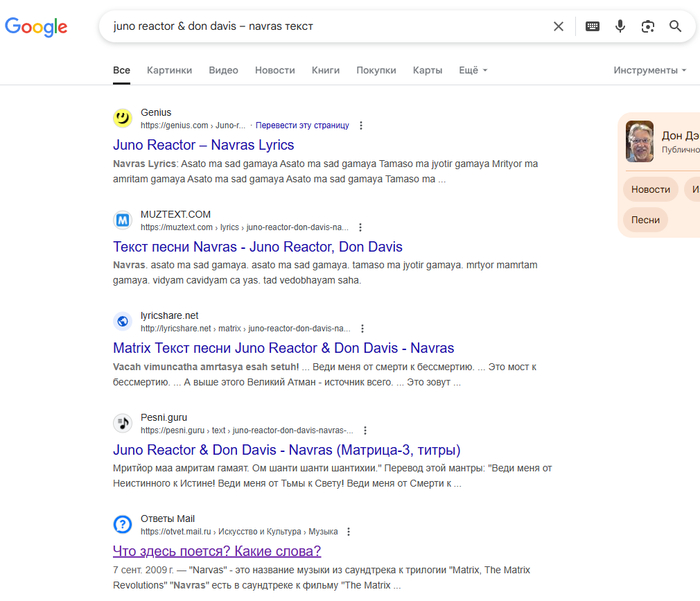Switch to the Книги tab

tap(325, 70)
